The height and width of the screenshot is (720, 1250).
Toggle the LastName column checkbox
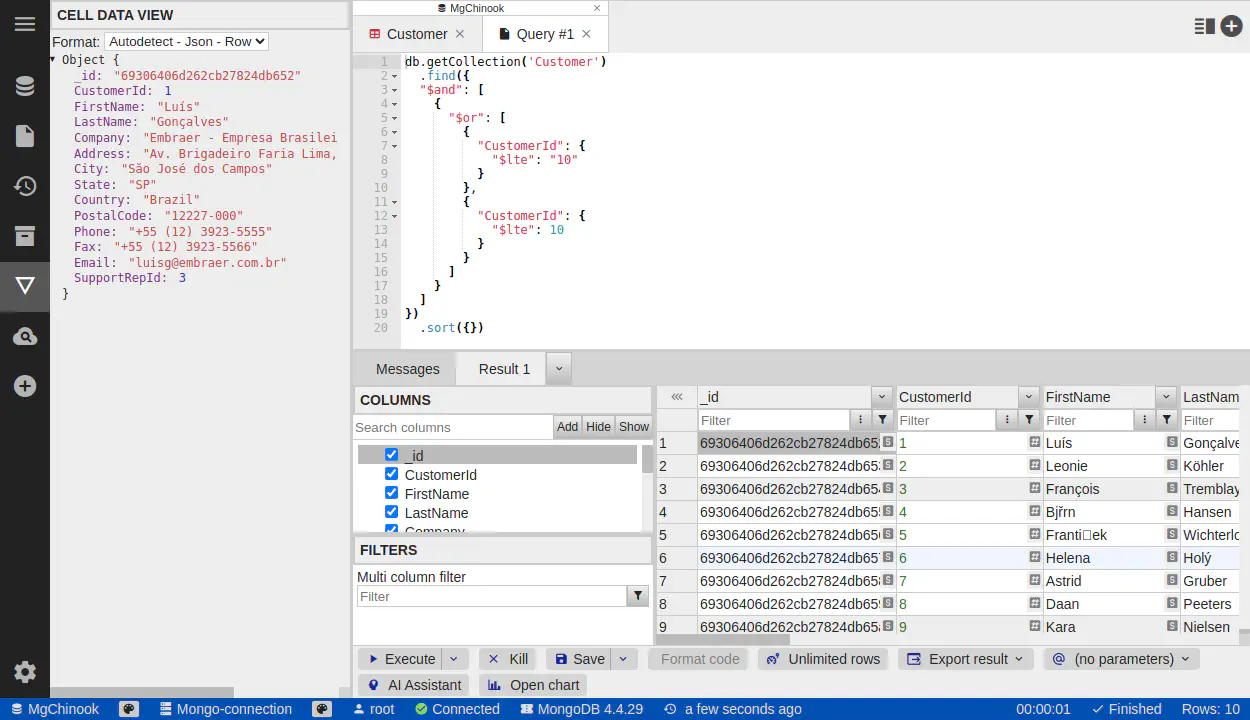(x=391, y=512)
